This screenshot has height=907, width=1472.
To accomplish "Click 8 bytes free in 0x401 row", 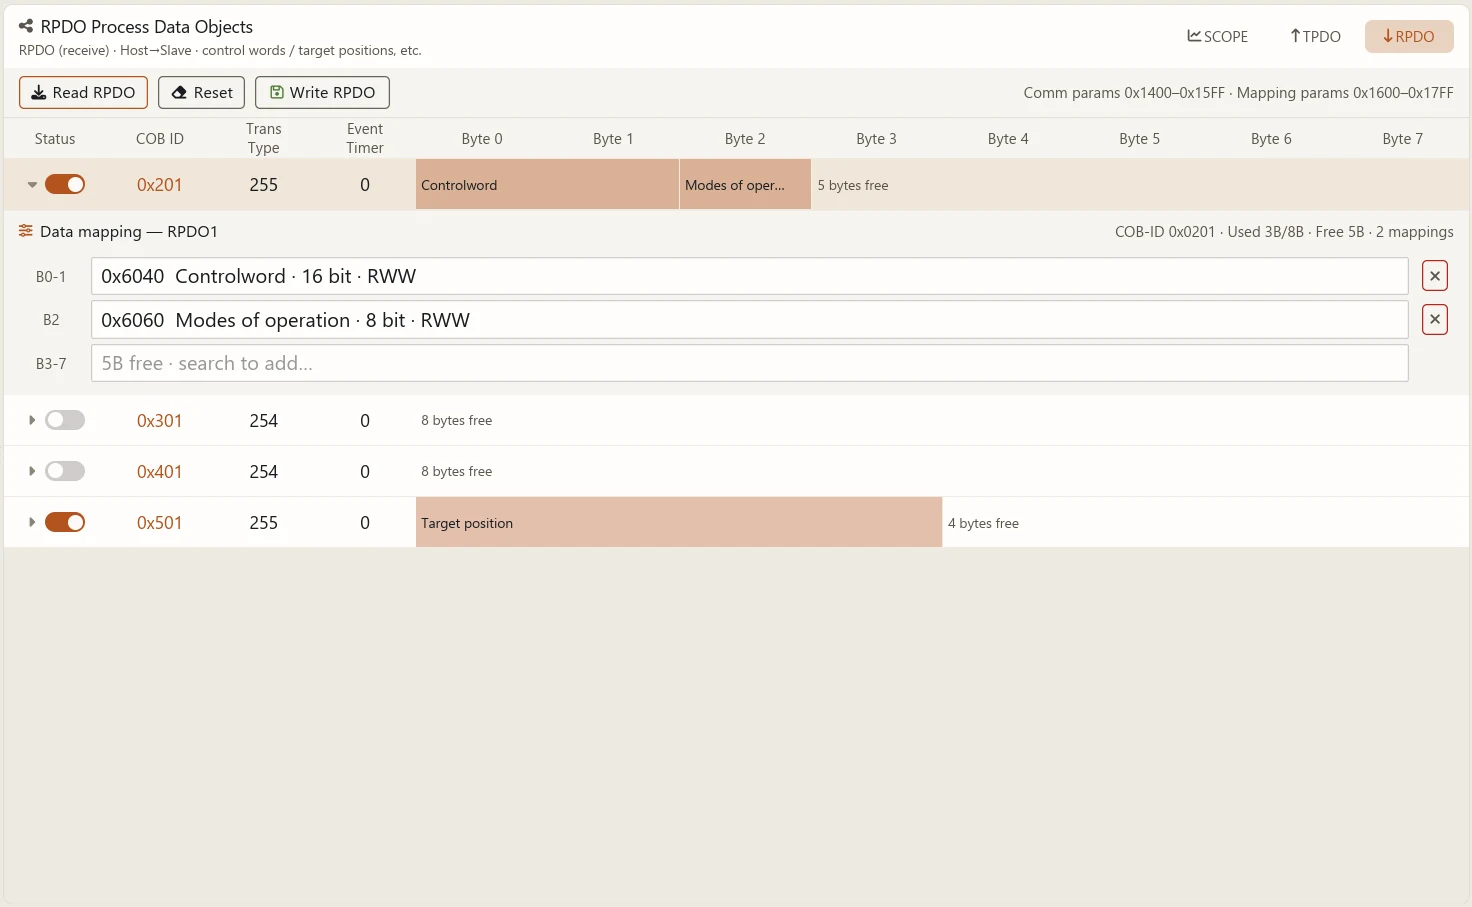I will (457, 471).
